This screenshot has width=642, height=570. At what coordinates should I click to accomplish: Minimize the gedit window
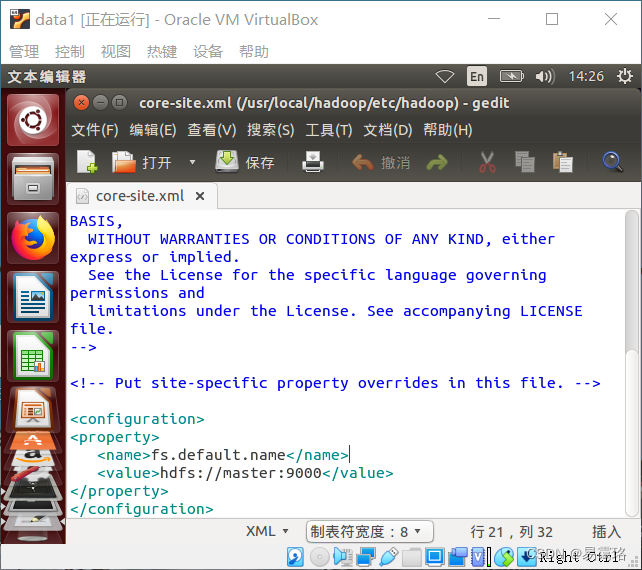100,102
